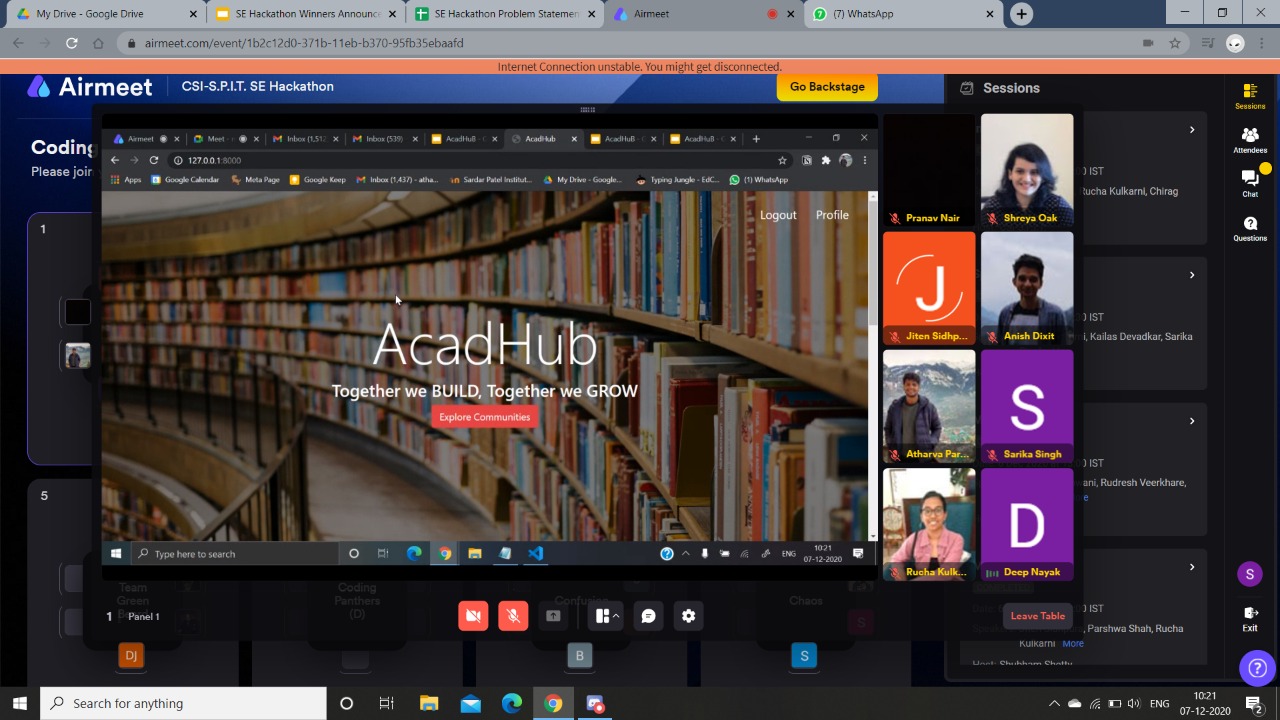Image resolution: width=1280 pixels, height=720 pixels.
Task: Expand the second session card chevron
Action: [1191, 275]
